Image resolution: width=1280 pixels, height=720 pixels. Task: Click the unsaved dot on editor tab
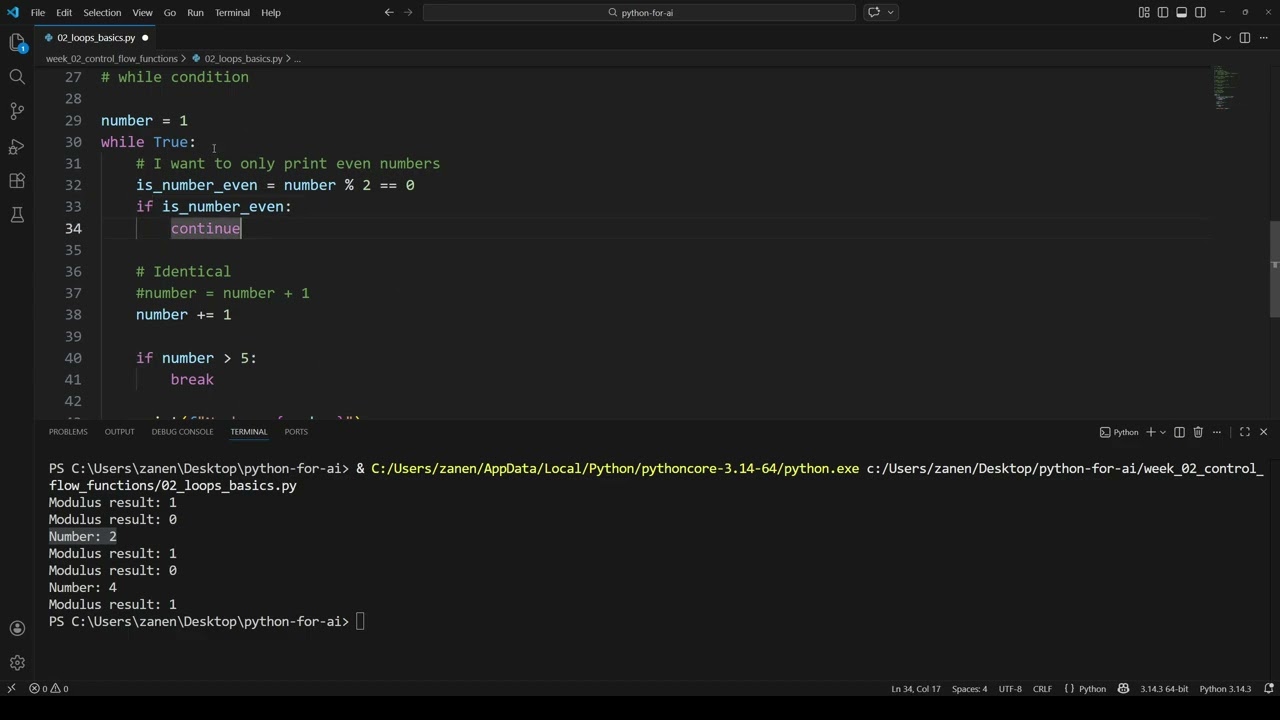[145, 38]
